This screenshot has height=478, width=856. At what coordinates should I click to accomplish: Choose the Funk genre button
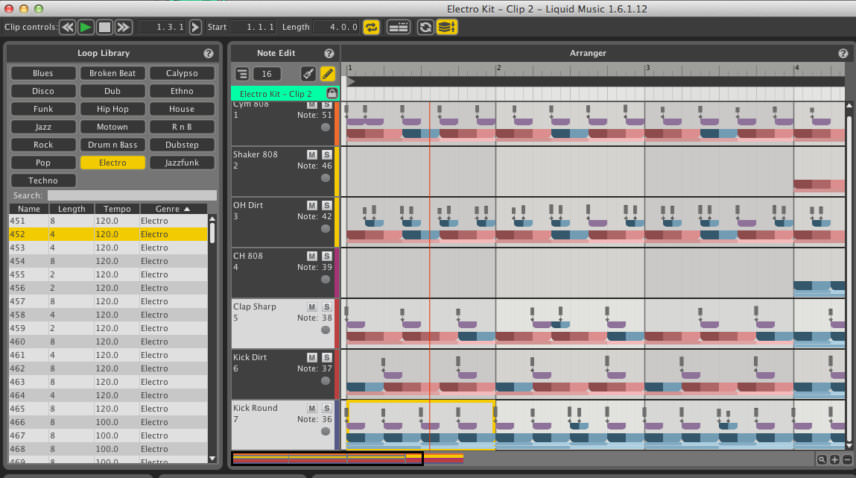pyautogui.click(x=43, y=109)
